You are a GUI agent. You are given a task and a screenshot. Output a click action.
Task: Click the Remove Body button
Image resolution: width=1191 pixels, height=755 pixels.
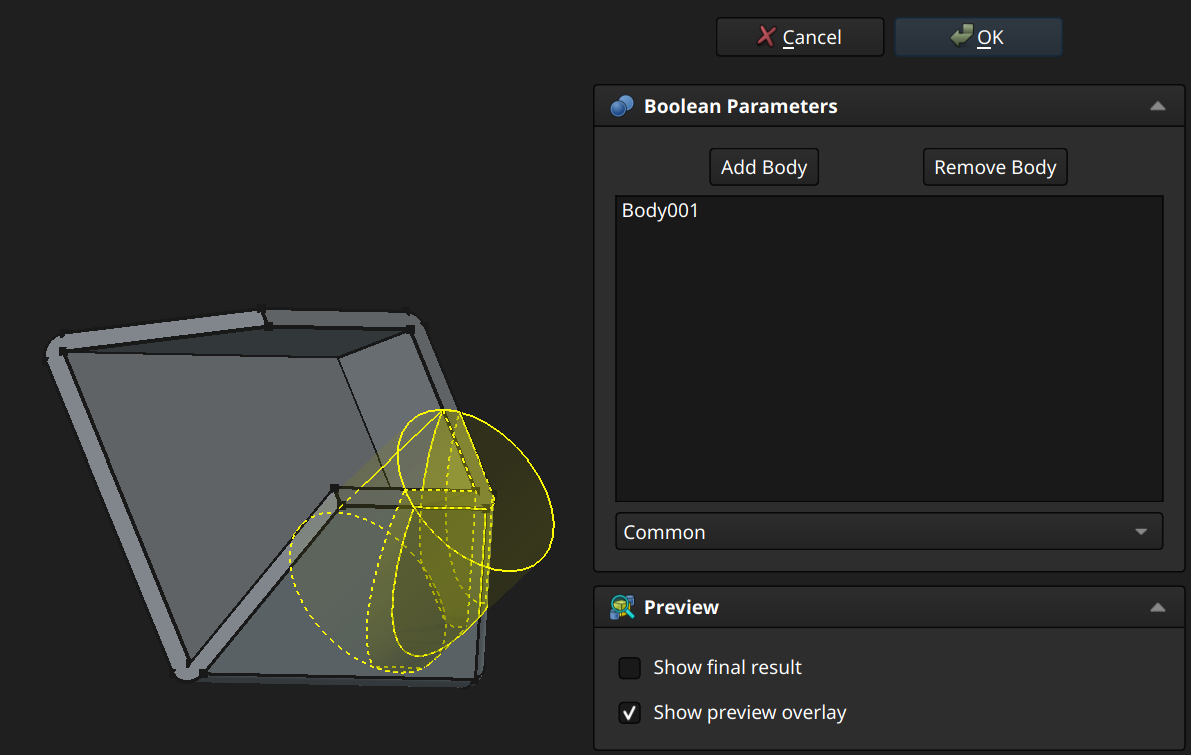995,167
